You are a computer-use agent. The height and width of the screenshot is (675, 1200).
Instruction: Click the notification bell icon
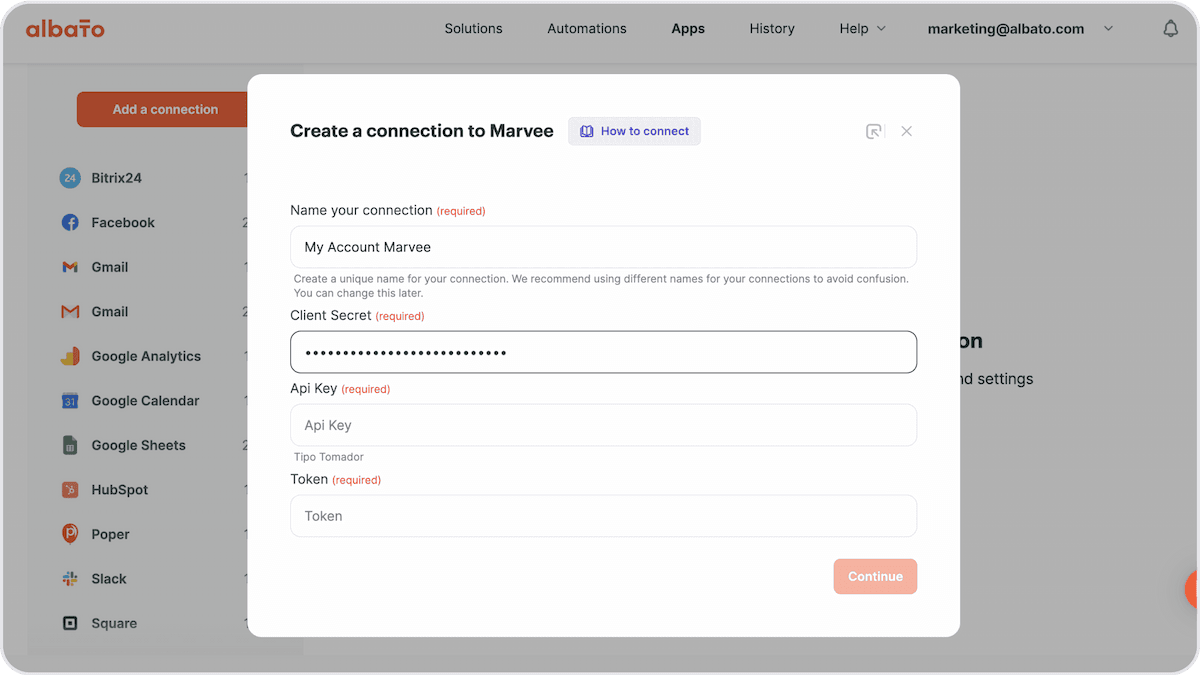coord(1170,29)
